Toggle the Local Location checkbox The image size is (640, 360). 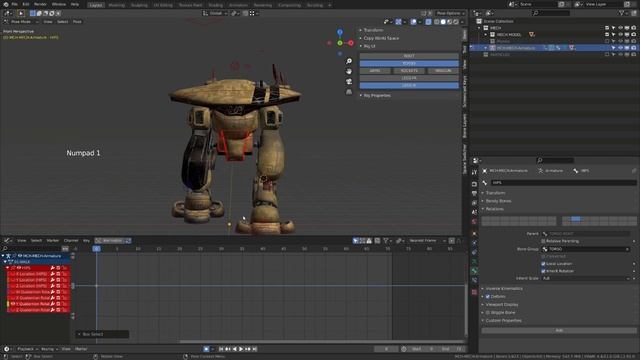pos(543,264)
